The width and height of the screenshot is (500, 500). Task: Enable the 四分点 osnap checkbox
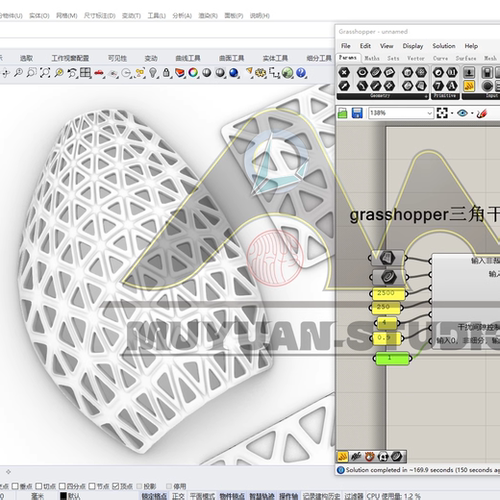62,486
